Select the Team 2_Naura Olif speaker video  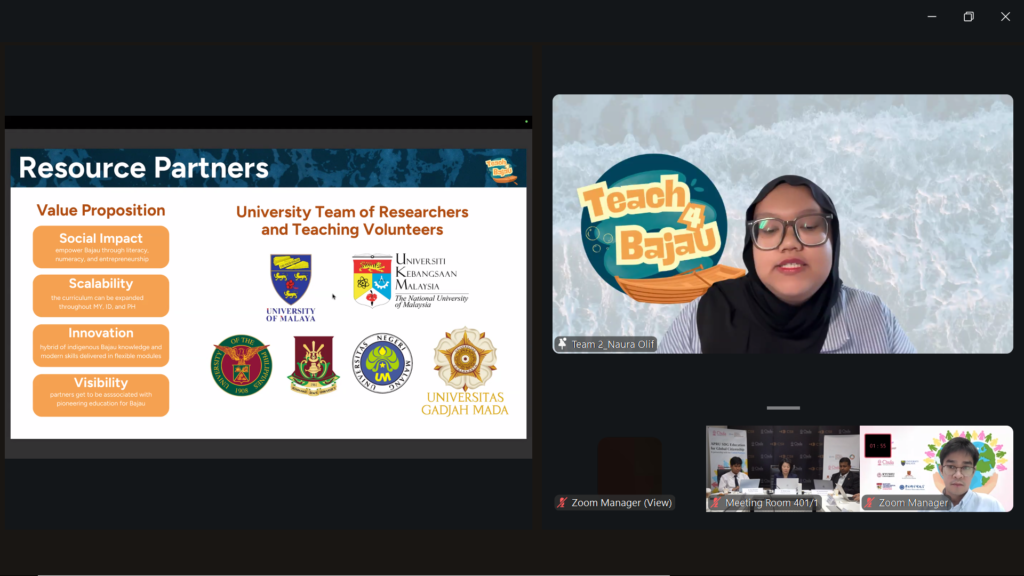(782, 224)
